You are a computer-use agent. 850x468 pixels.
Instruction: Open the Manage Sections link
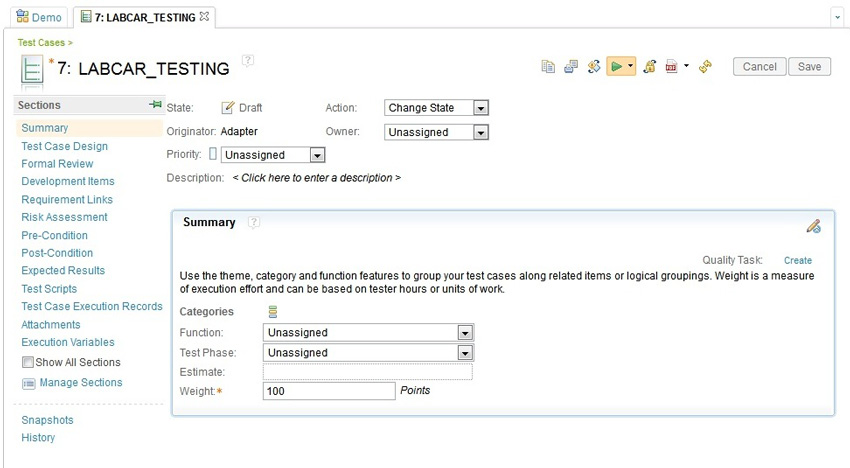[x=81, y=382]
